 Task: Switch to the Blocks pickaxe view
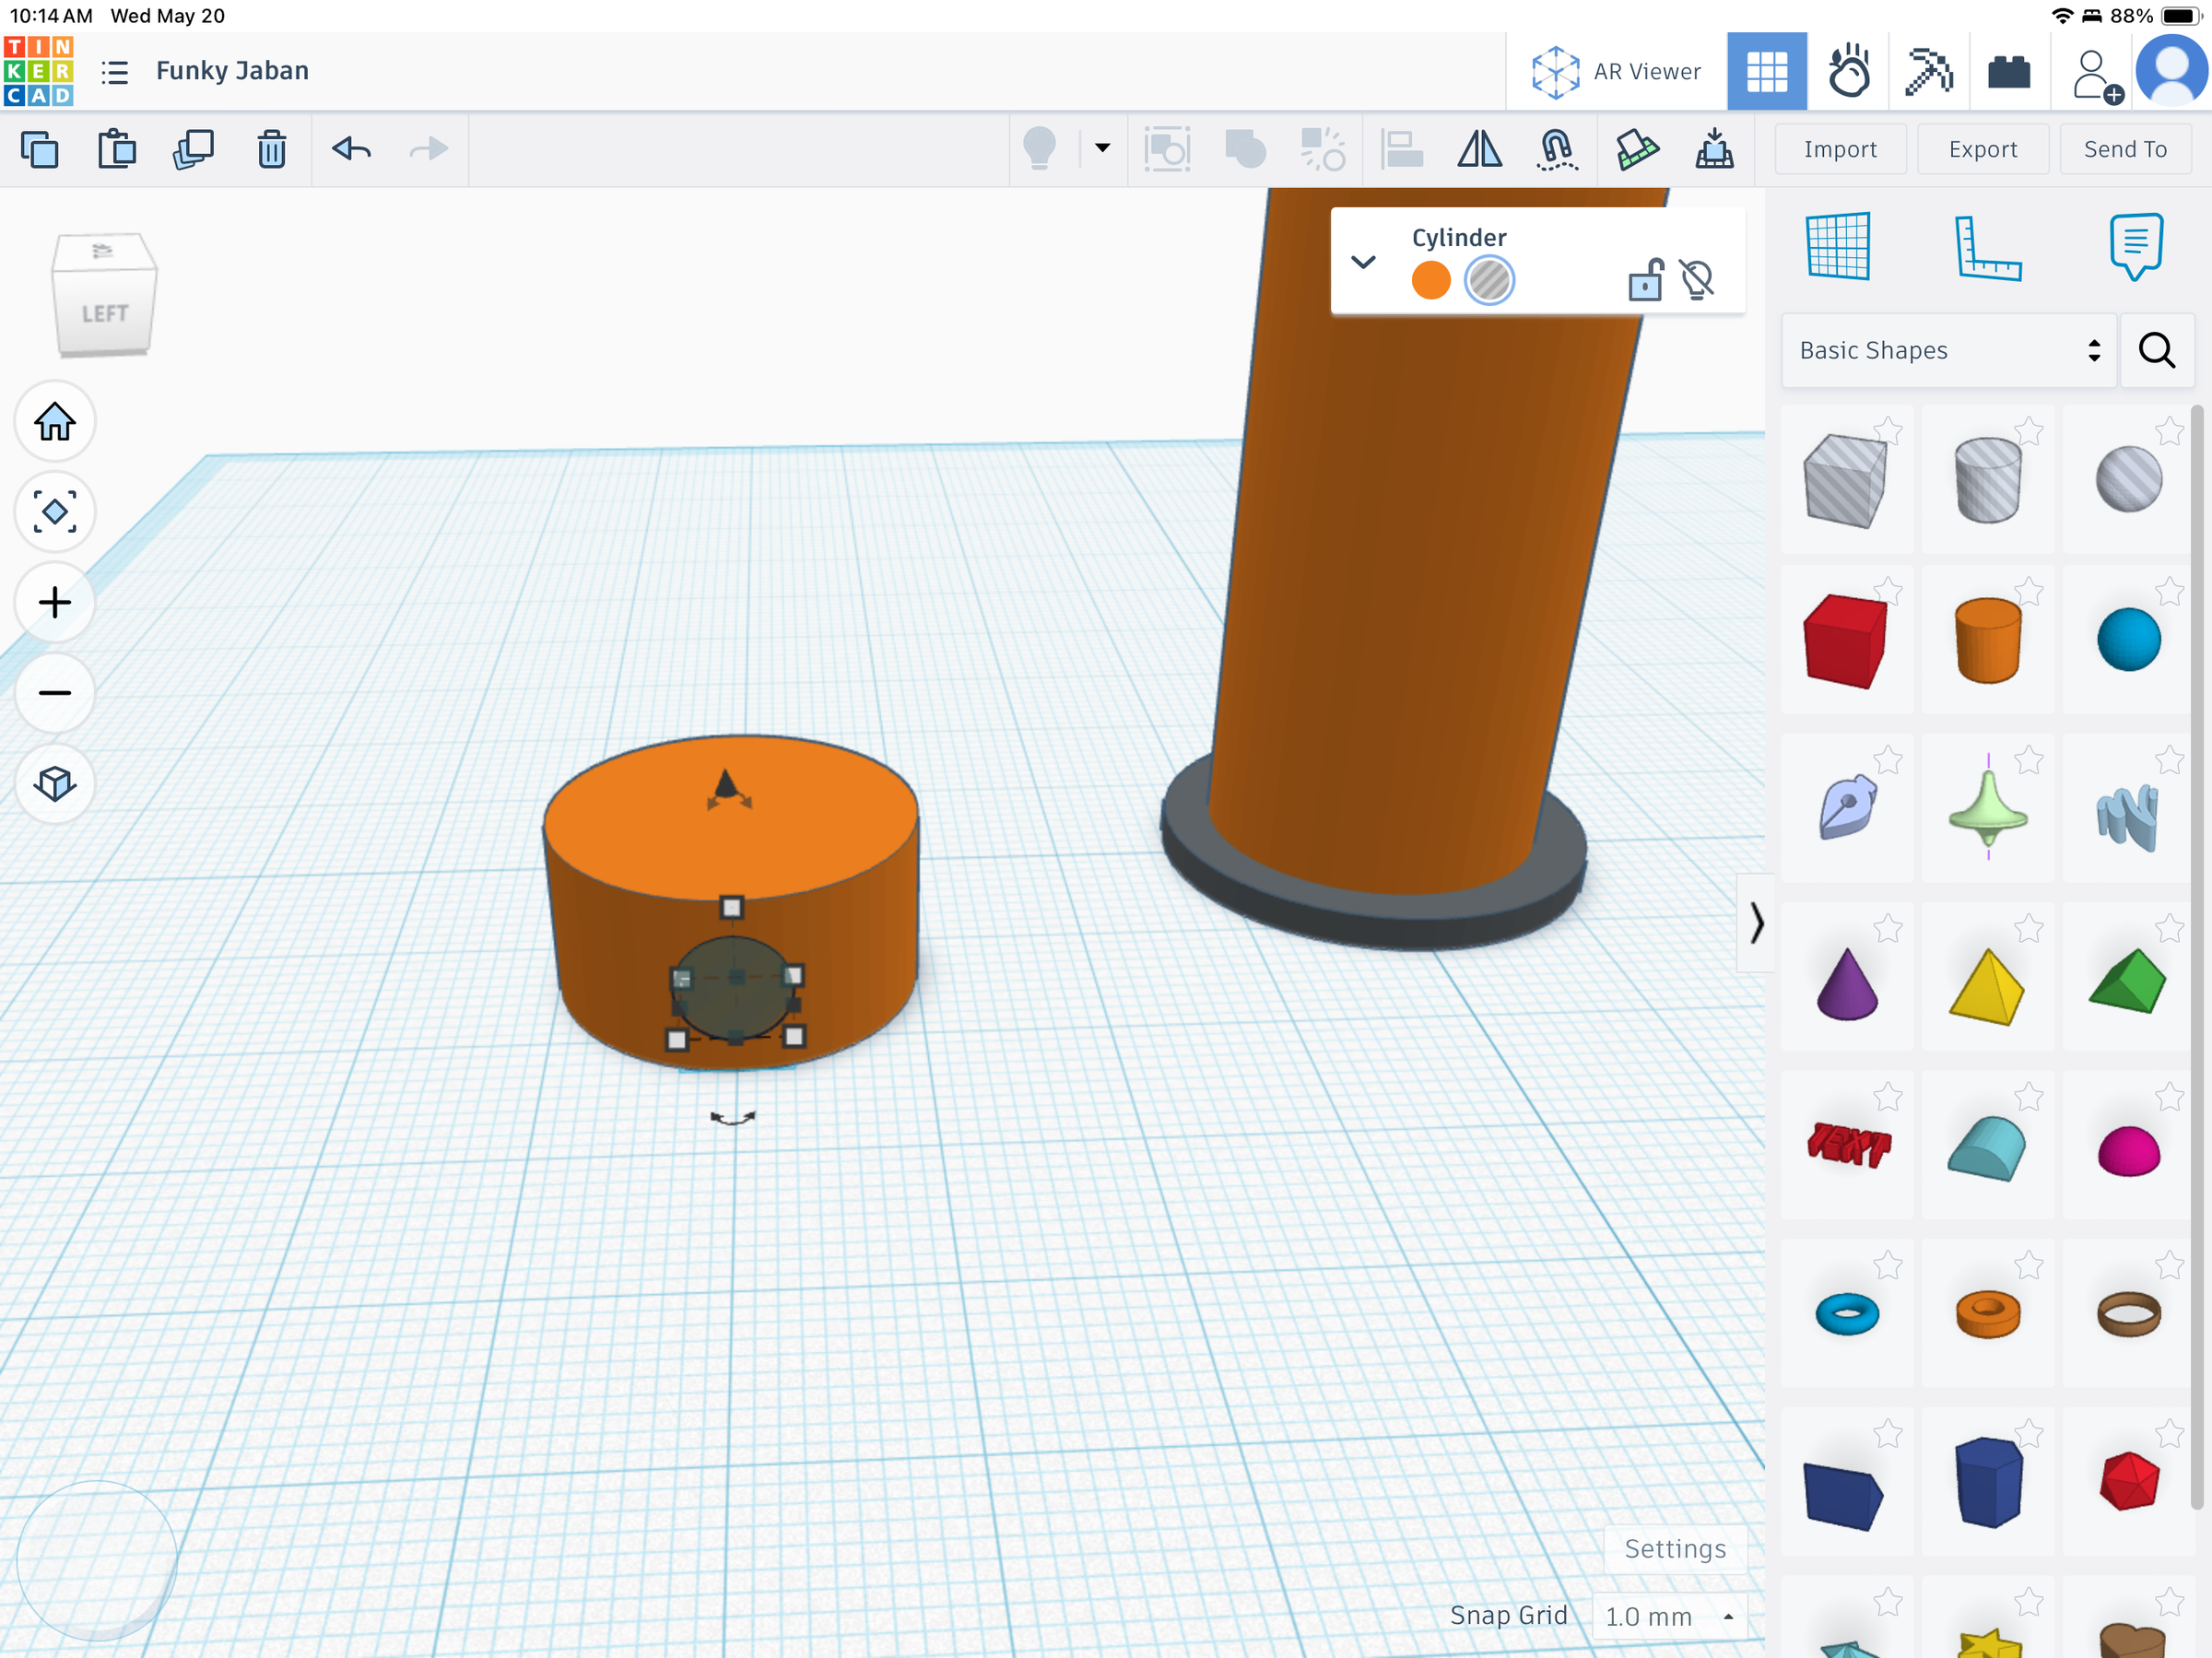pos(1929,71)
